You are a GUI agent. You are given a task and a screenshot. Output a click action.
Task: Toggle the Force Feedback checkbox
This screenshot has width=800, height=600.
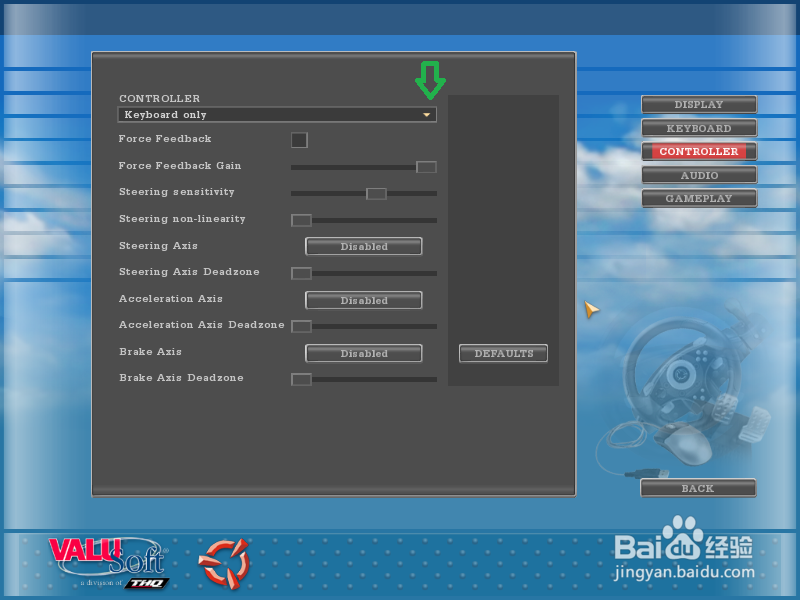(299, 140)
